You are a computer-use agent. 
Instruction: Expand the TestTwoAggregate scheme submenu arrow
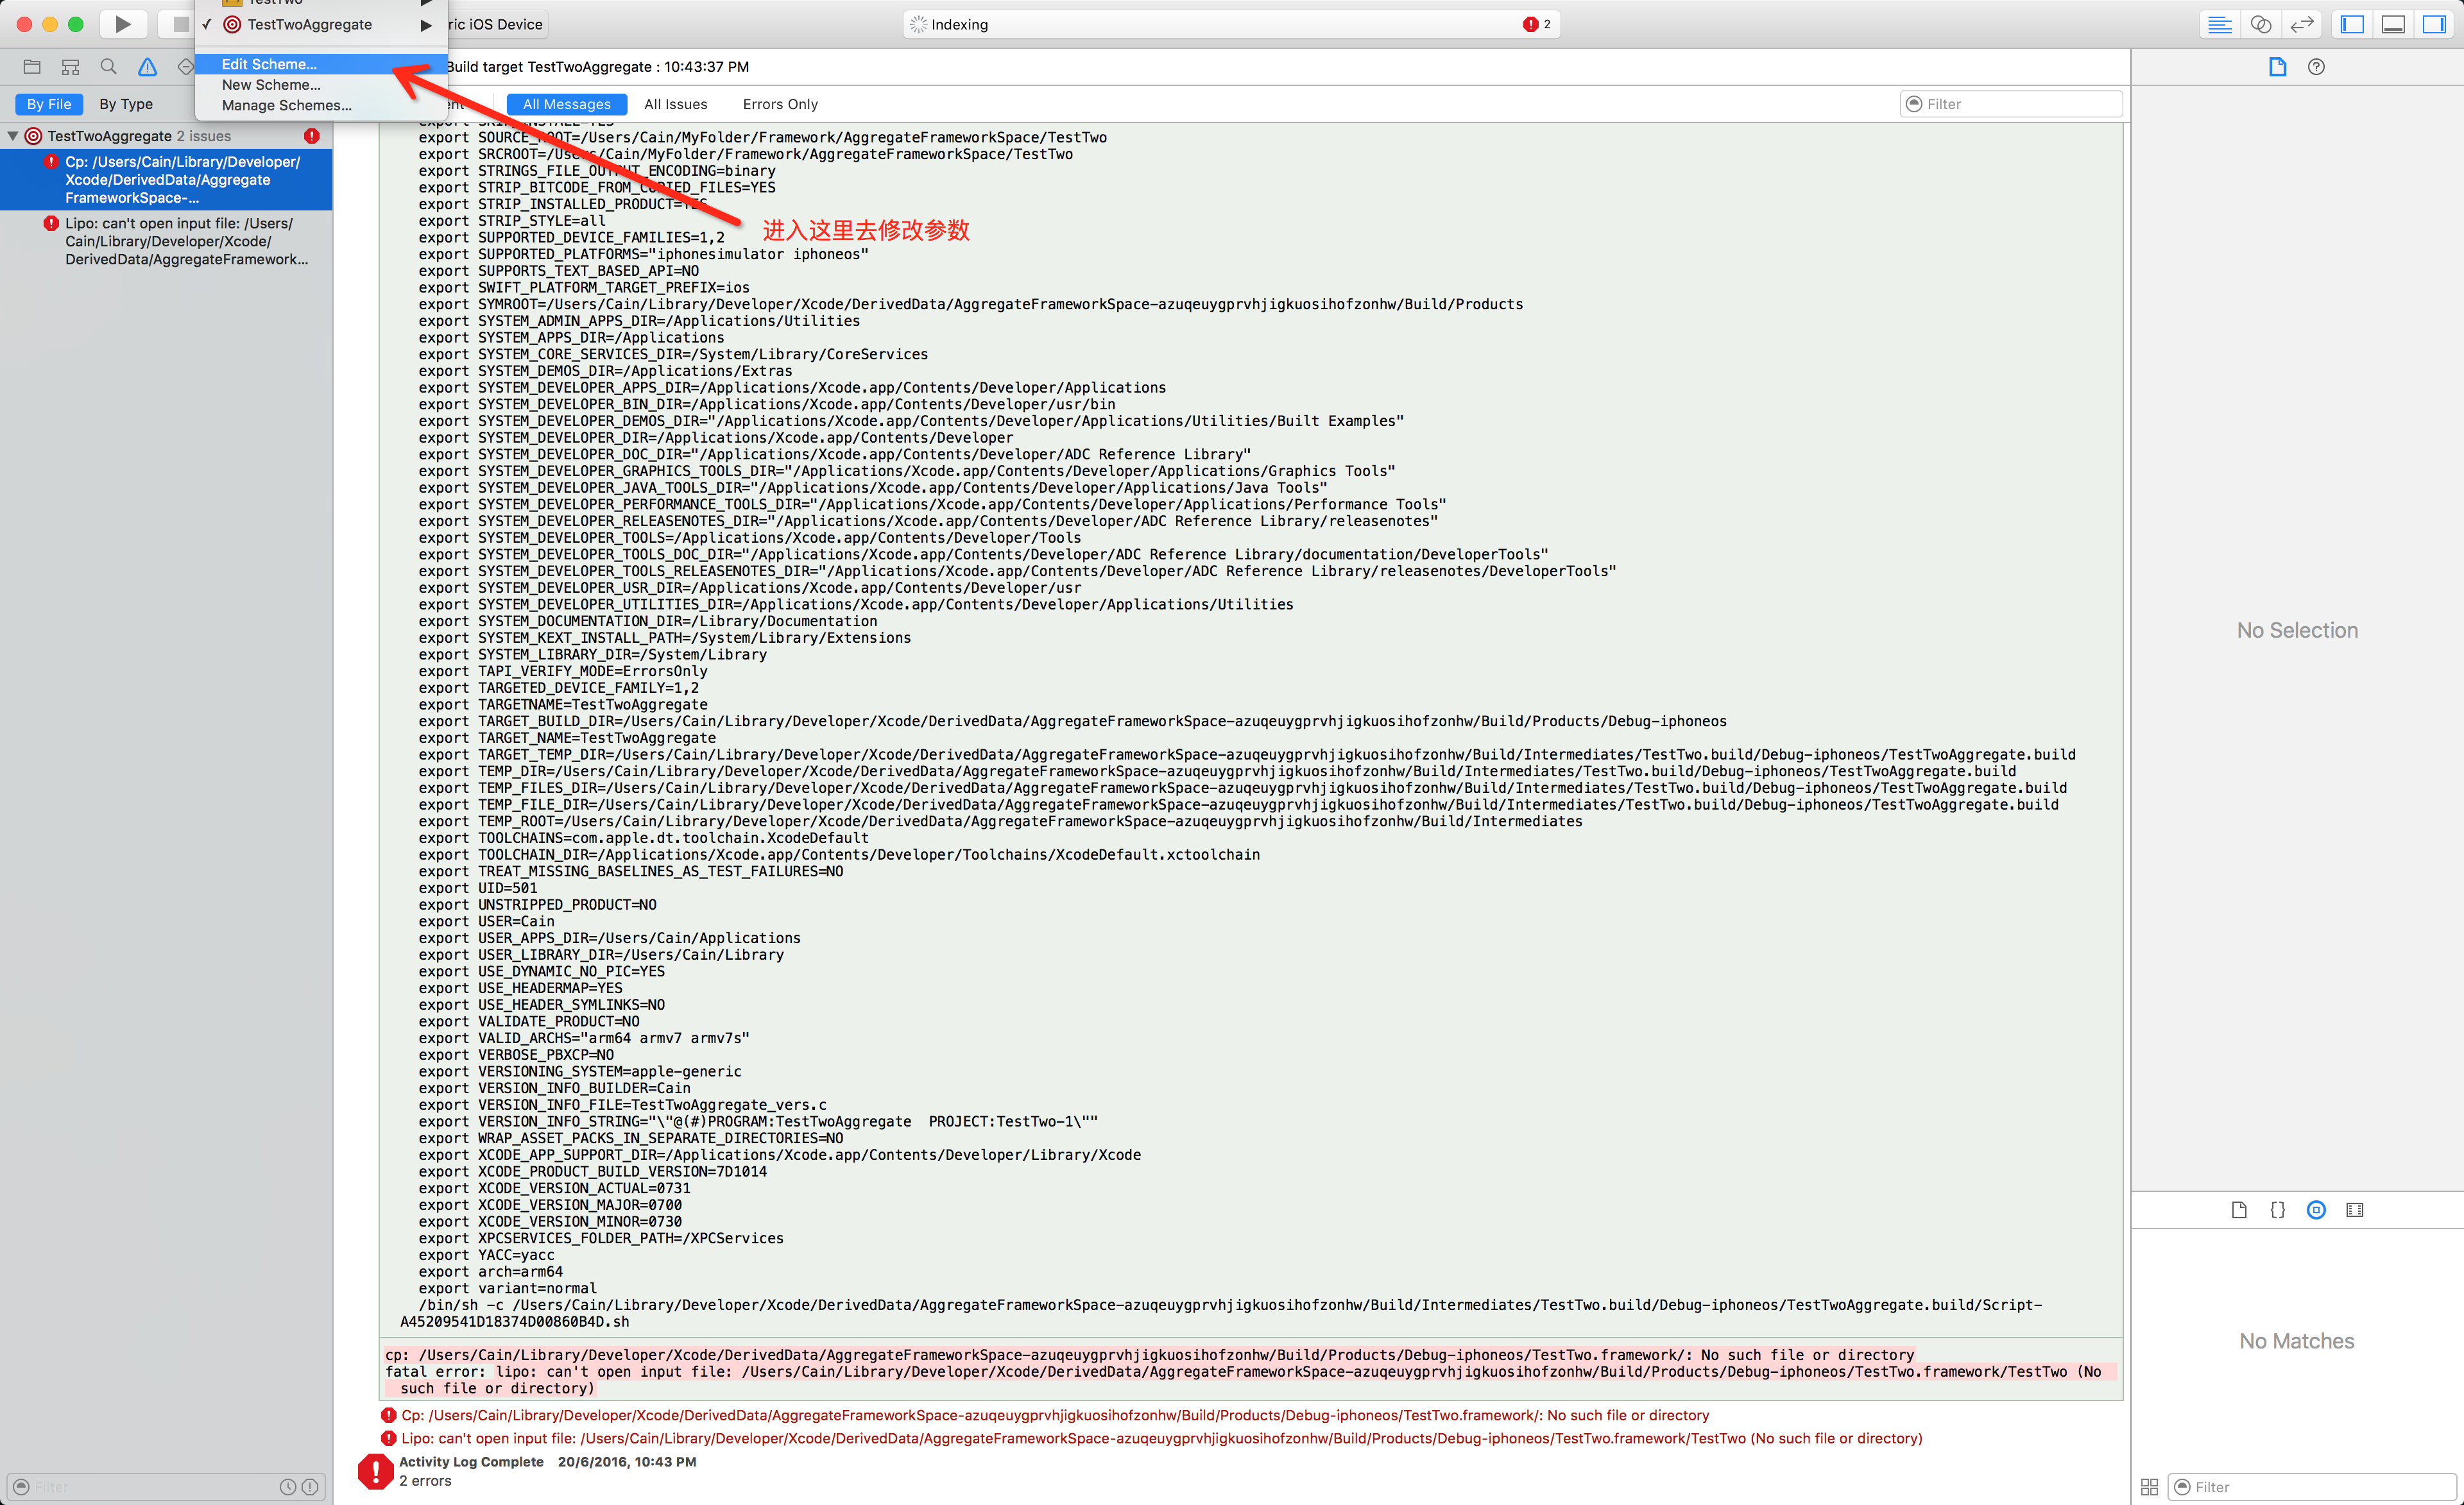coord(426,25)
